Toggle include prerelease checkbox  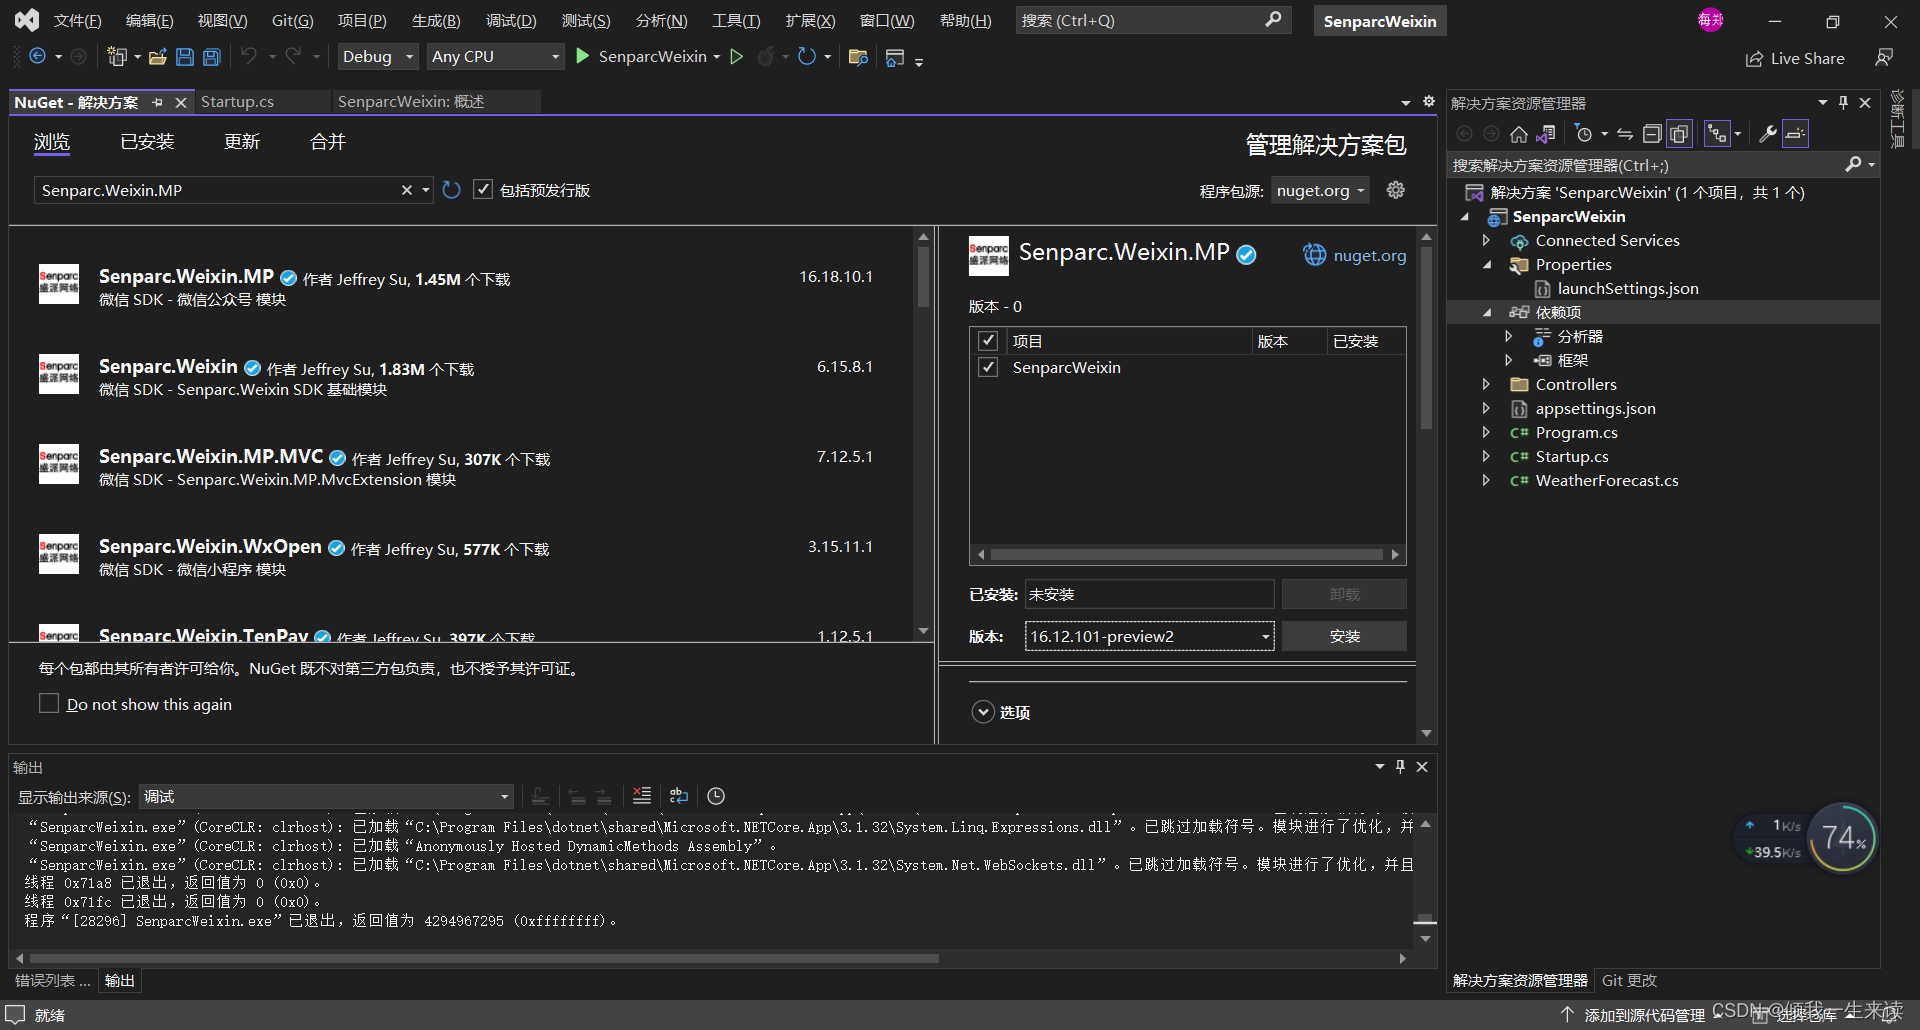point(483,189)
